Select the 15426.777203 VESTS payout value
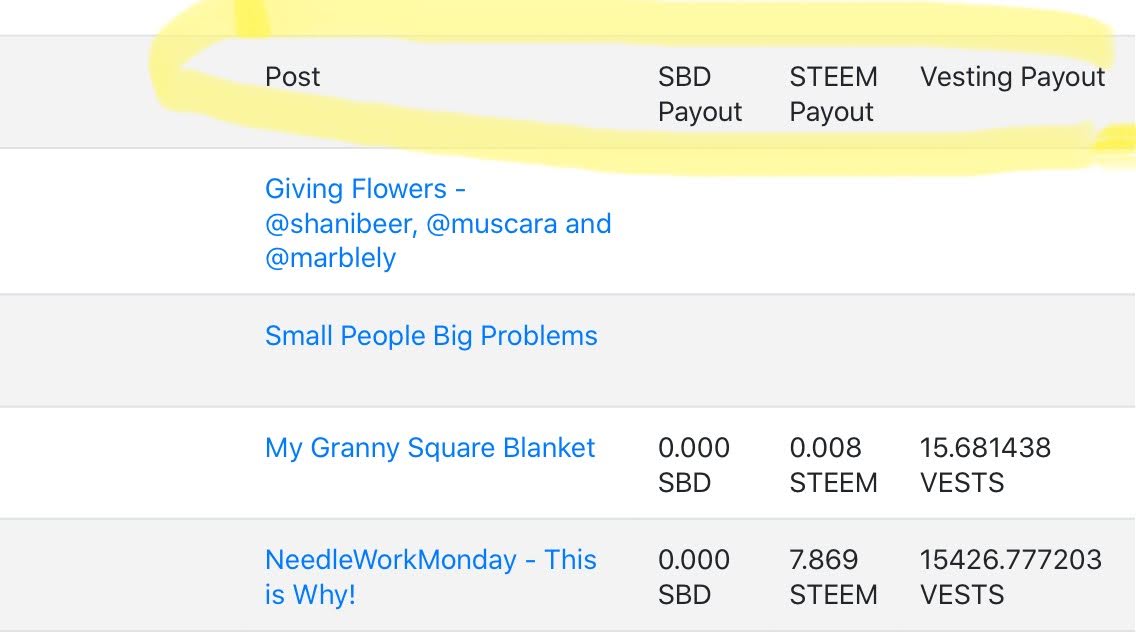 click(x=1011, y=577)
